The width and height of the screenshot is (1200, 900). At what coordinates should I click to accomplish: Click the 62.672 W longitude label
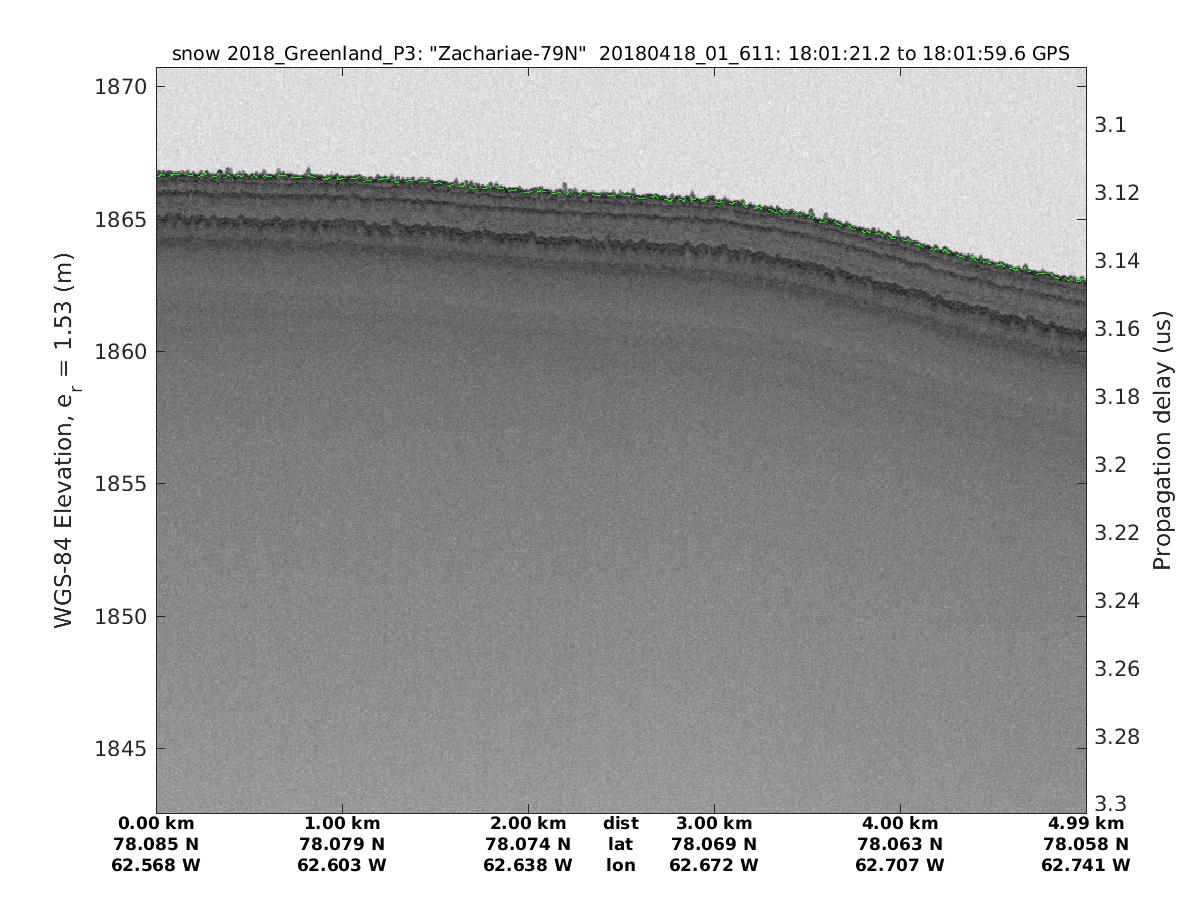(x=714, y=865)
